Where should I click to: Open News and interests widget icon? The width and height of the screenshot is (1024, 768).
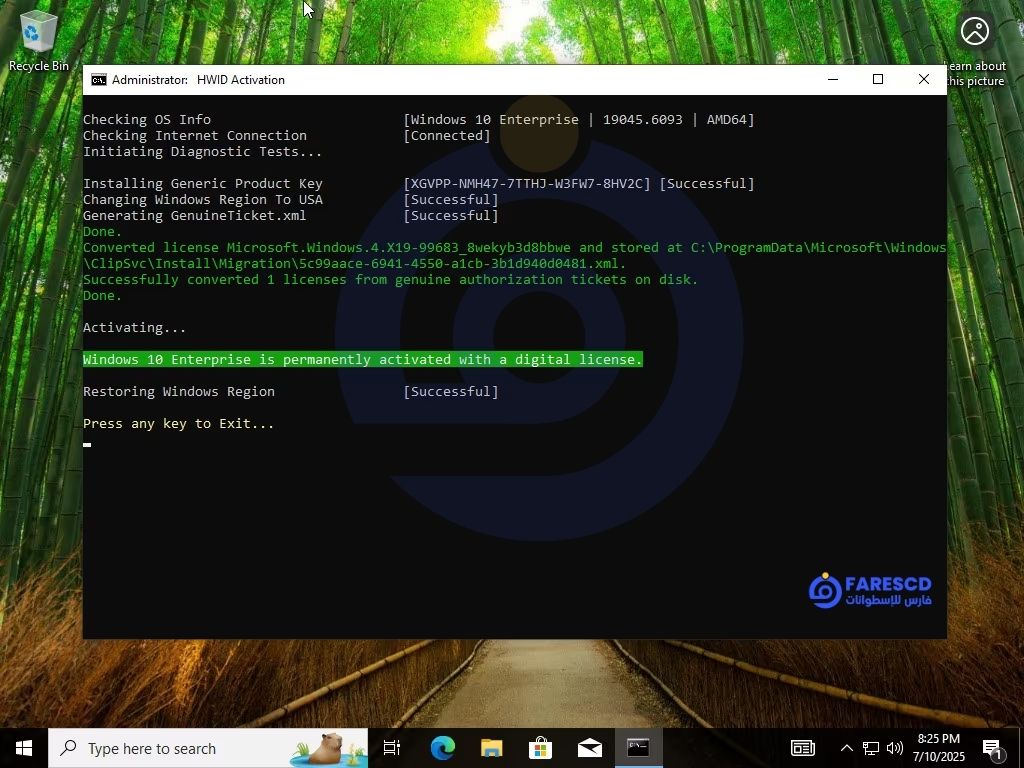tap(803, 748)
